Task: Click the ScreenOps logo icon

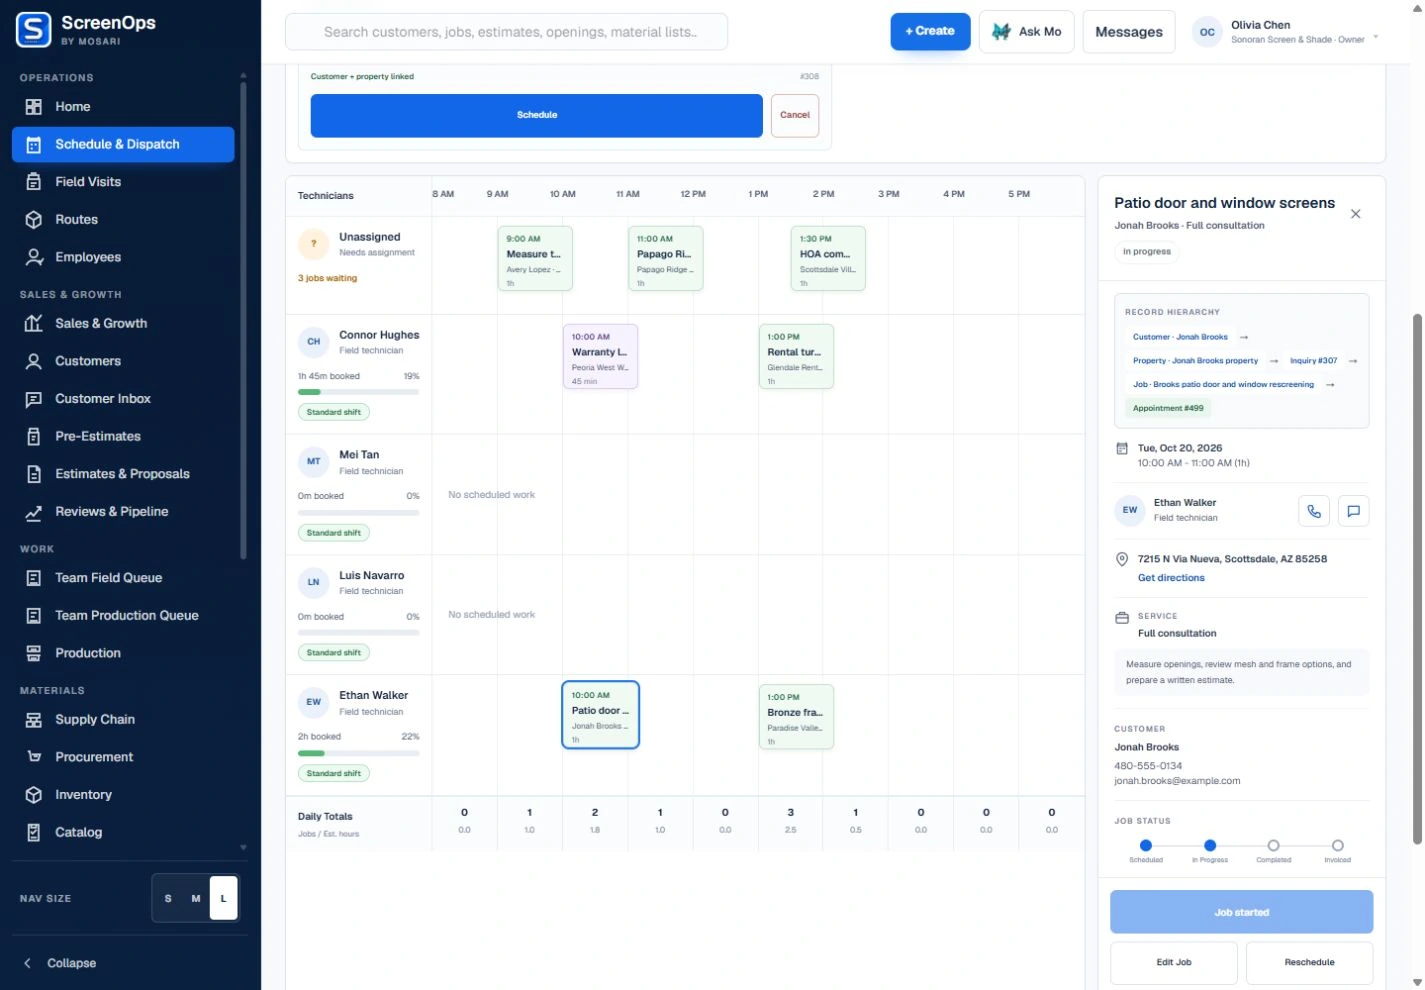Action: coord(34,30)
